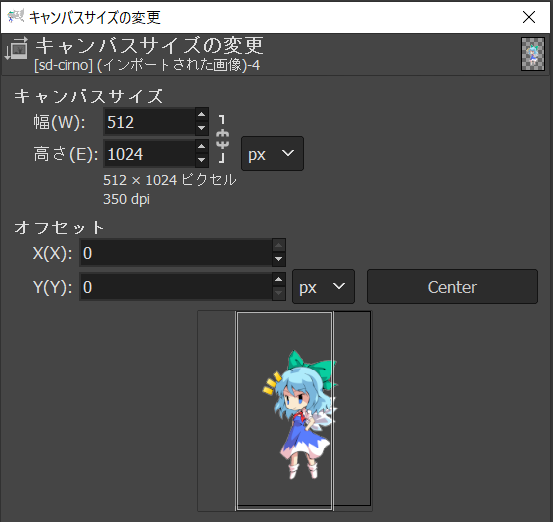This screenshot has width=553, height=522.
Task: Close the キャンバスサイズの変更 dialog
Action: click(529, 17)
